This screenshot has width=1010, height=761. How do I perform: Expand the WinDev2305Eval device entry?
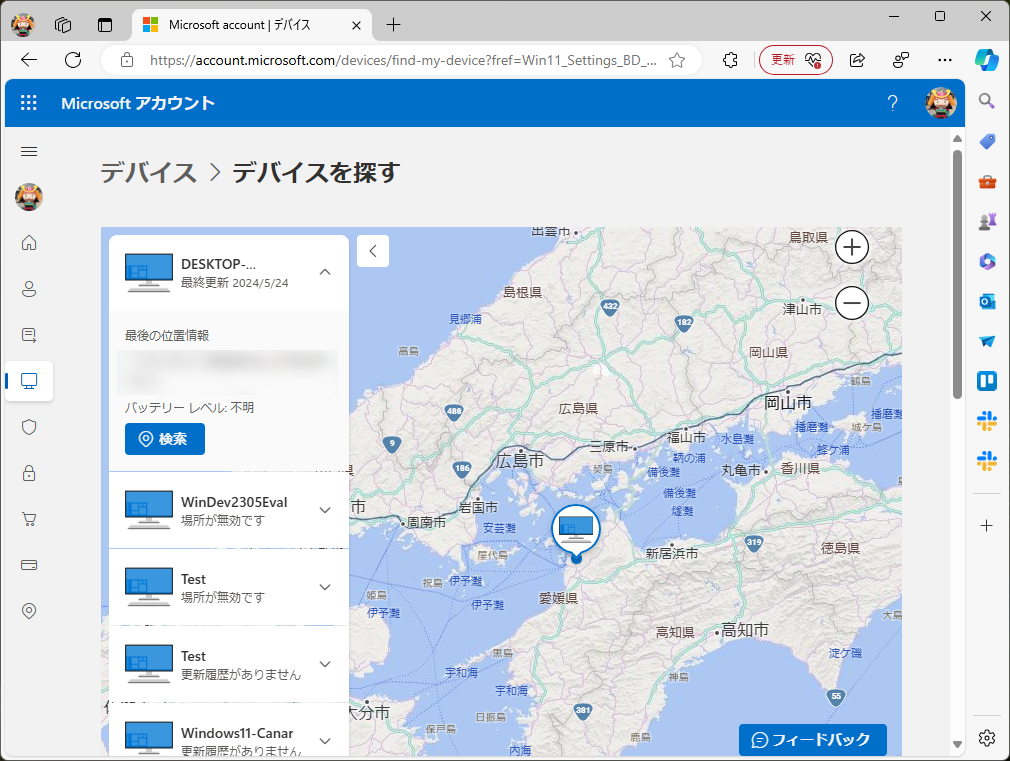pyautogui.click(x=324, y=510)
